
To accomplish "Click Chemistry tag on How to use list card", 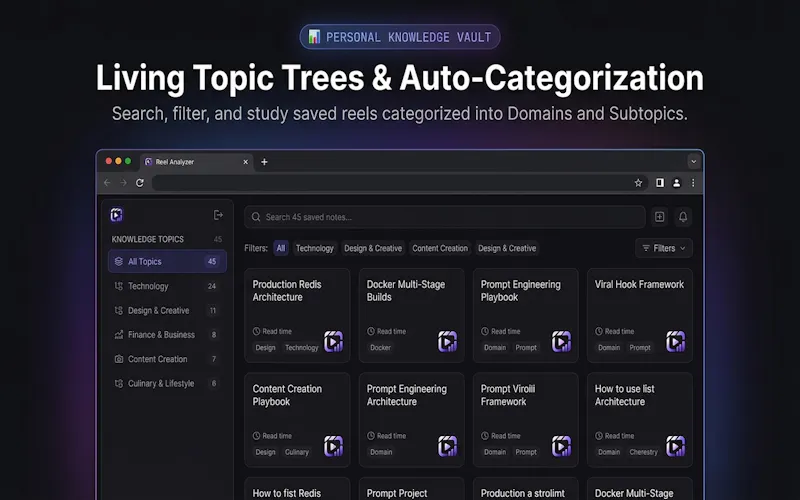I will [x=643, y=452].
